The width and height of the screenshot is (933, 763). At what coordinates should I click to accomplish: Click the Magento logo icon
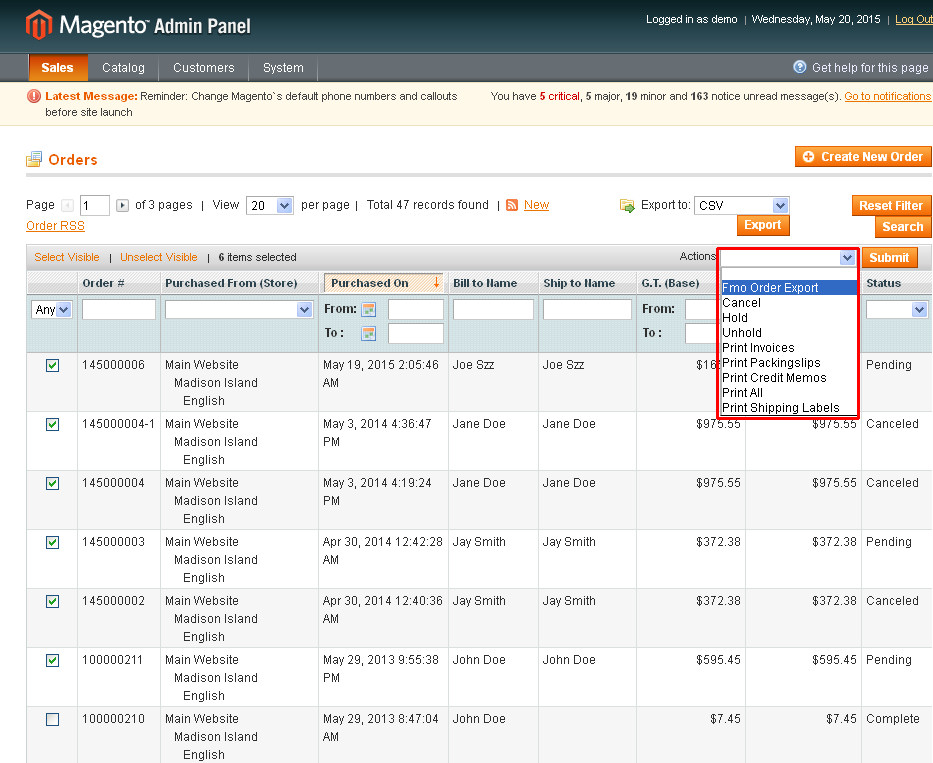pos(39,25)
